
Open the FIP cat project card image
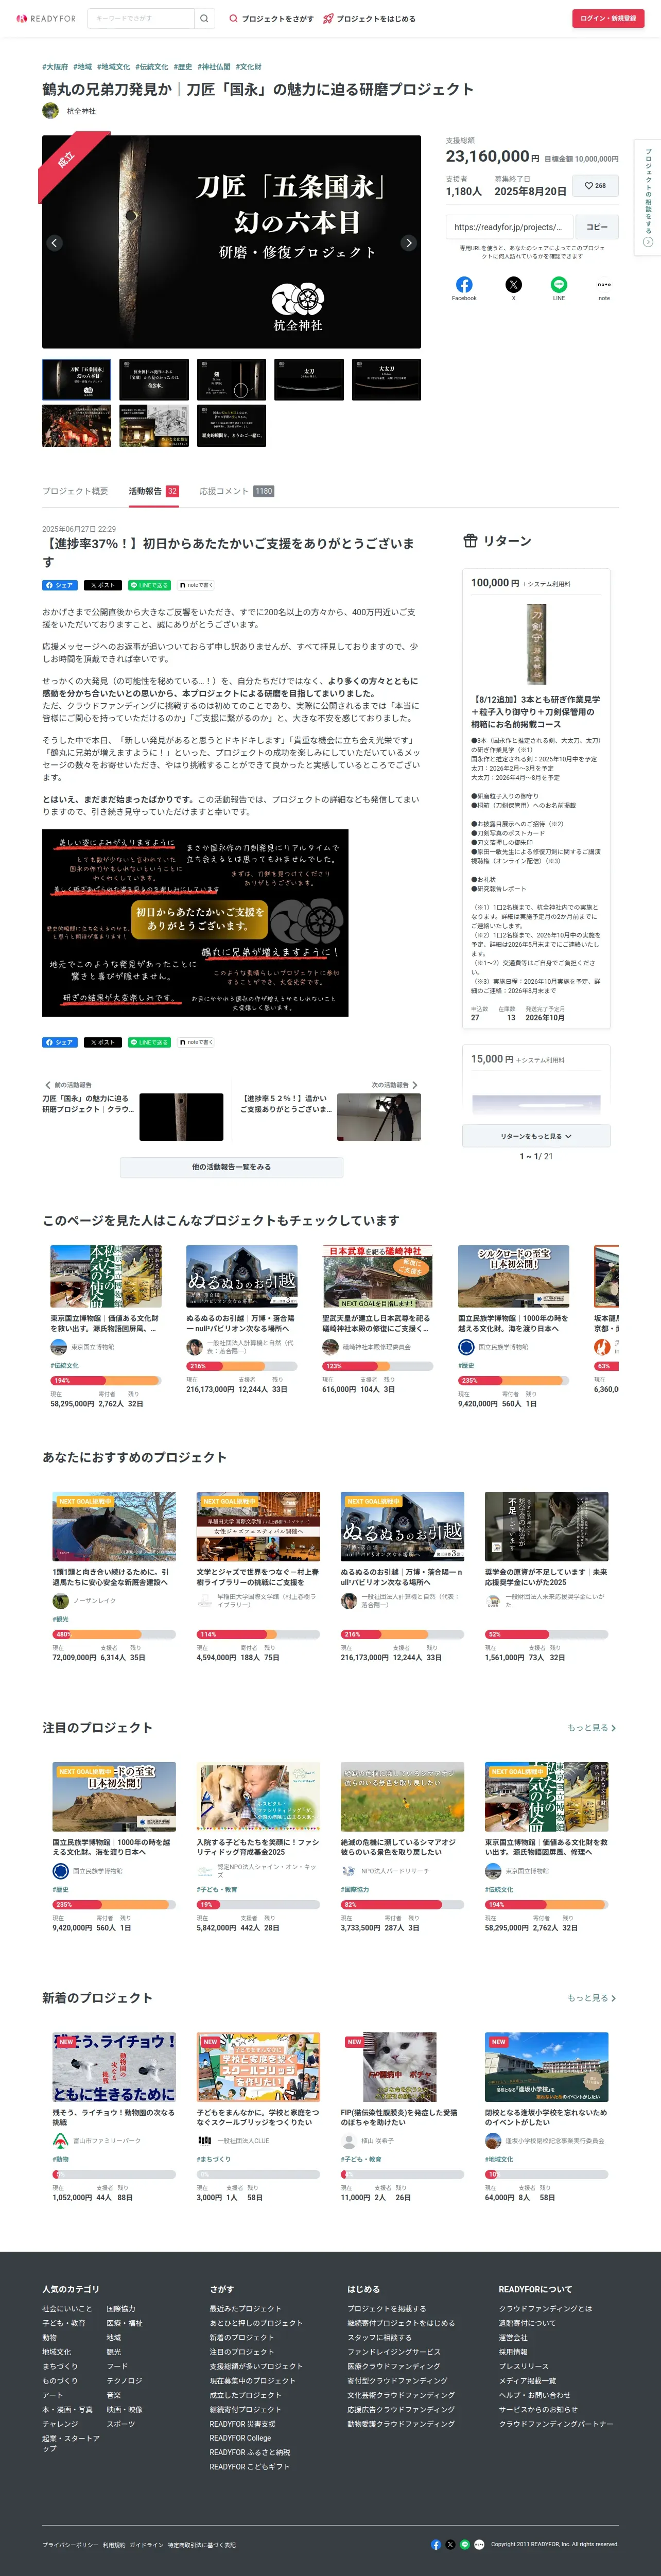(x=402, y=2067)
